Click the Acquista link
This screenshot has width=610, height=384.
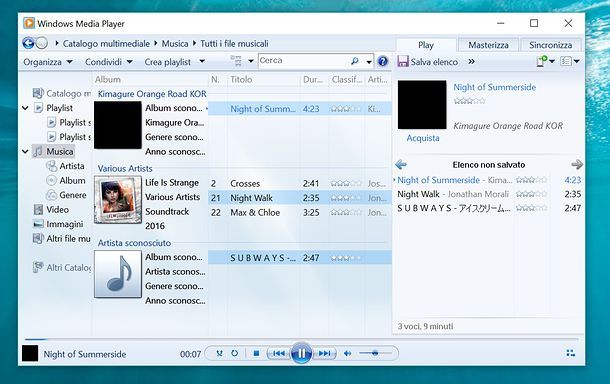pyautogui.click(x=423, y=138)
